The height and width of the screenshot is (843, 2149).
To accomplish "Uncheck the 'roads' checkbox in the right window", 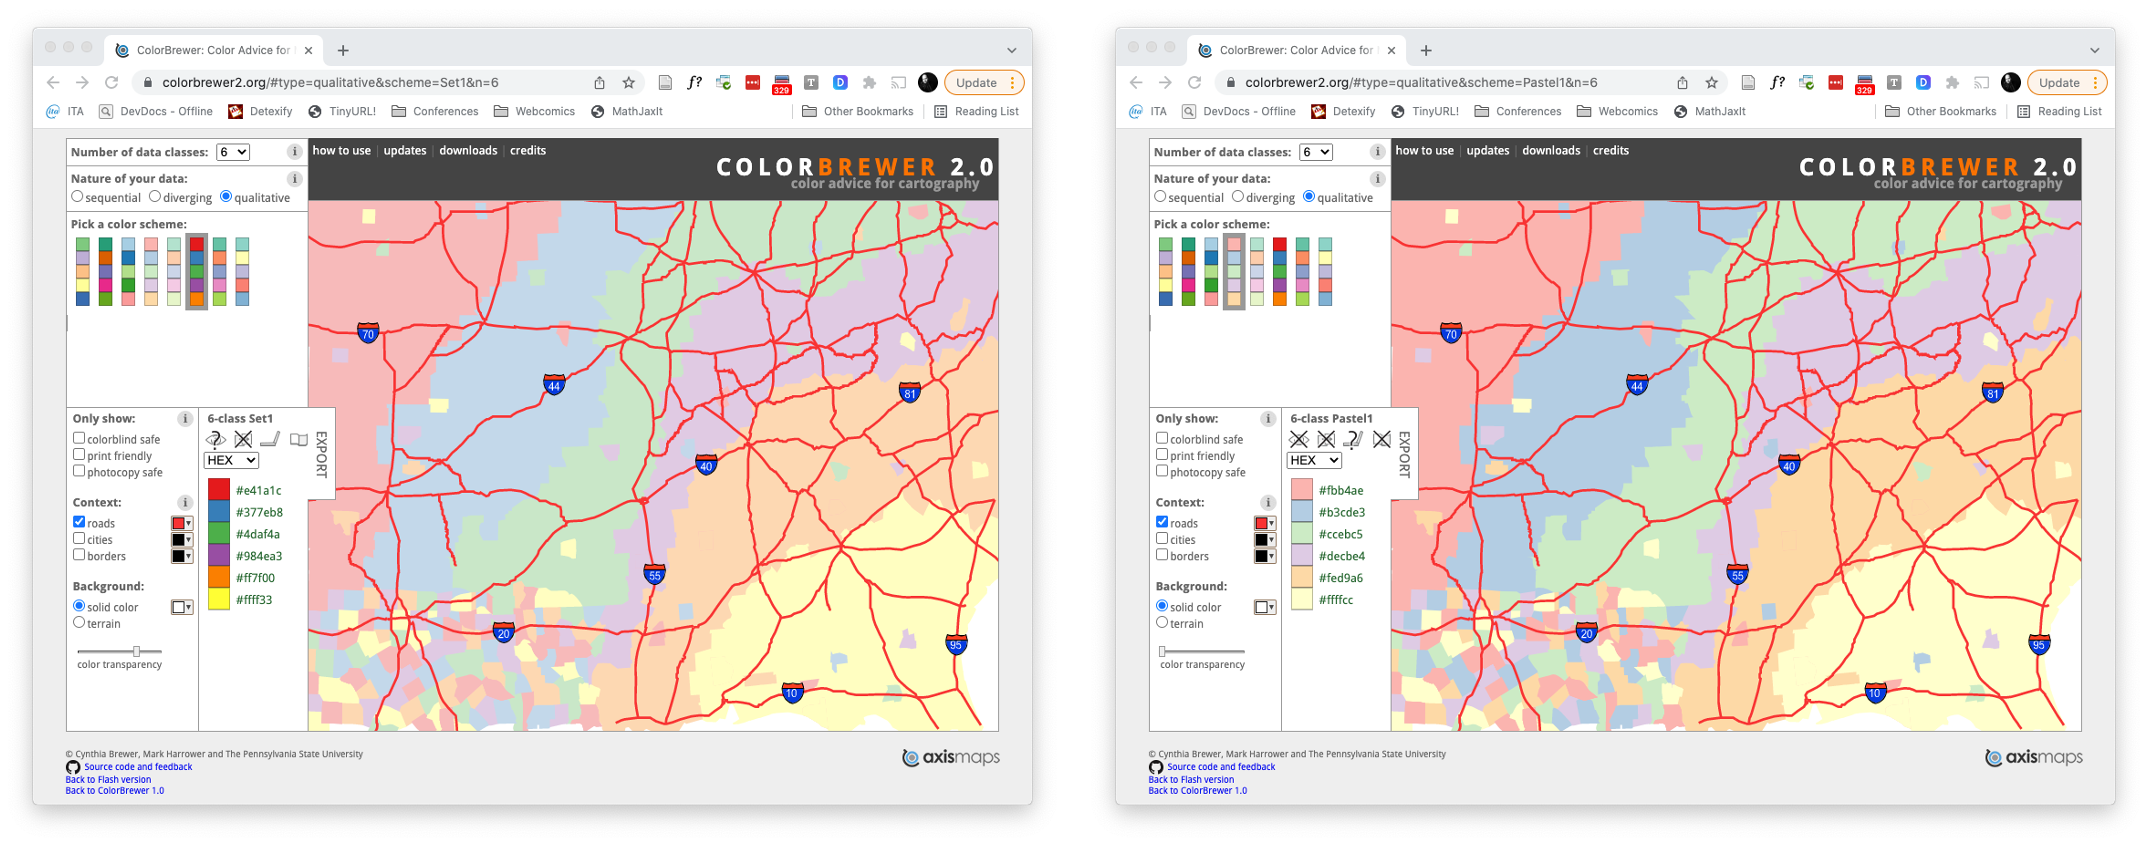I will click(x=1162, y=522).
